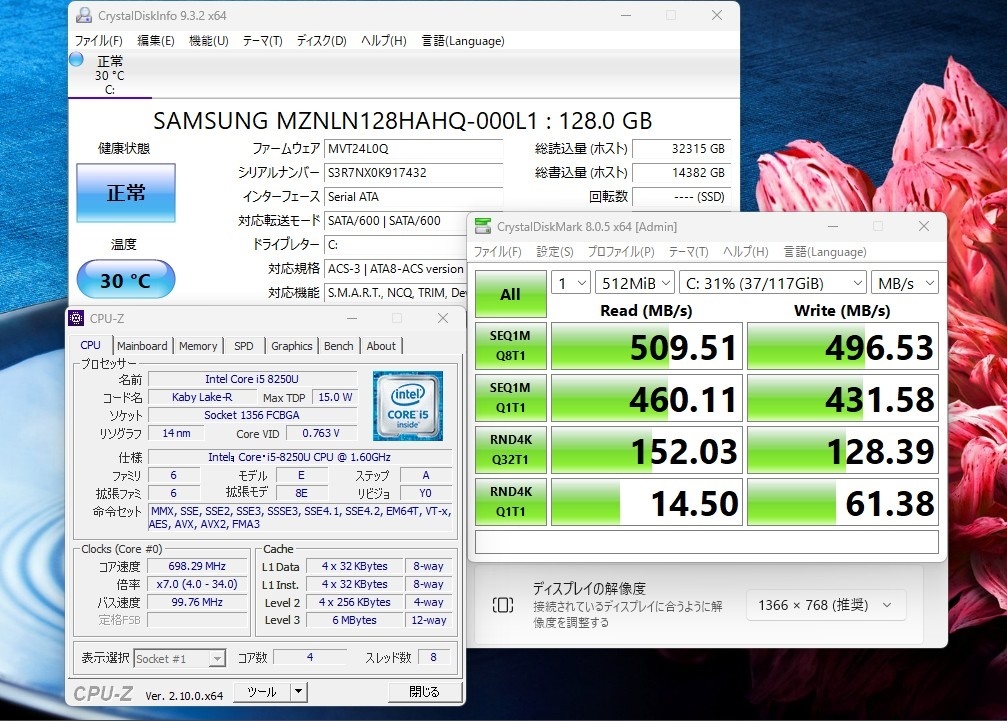Expand the ツール dropdown arrow in CPU-Z
The image size is (1007, 721).
point(298,691)
